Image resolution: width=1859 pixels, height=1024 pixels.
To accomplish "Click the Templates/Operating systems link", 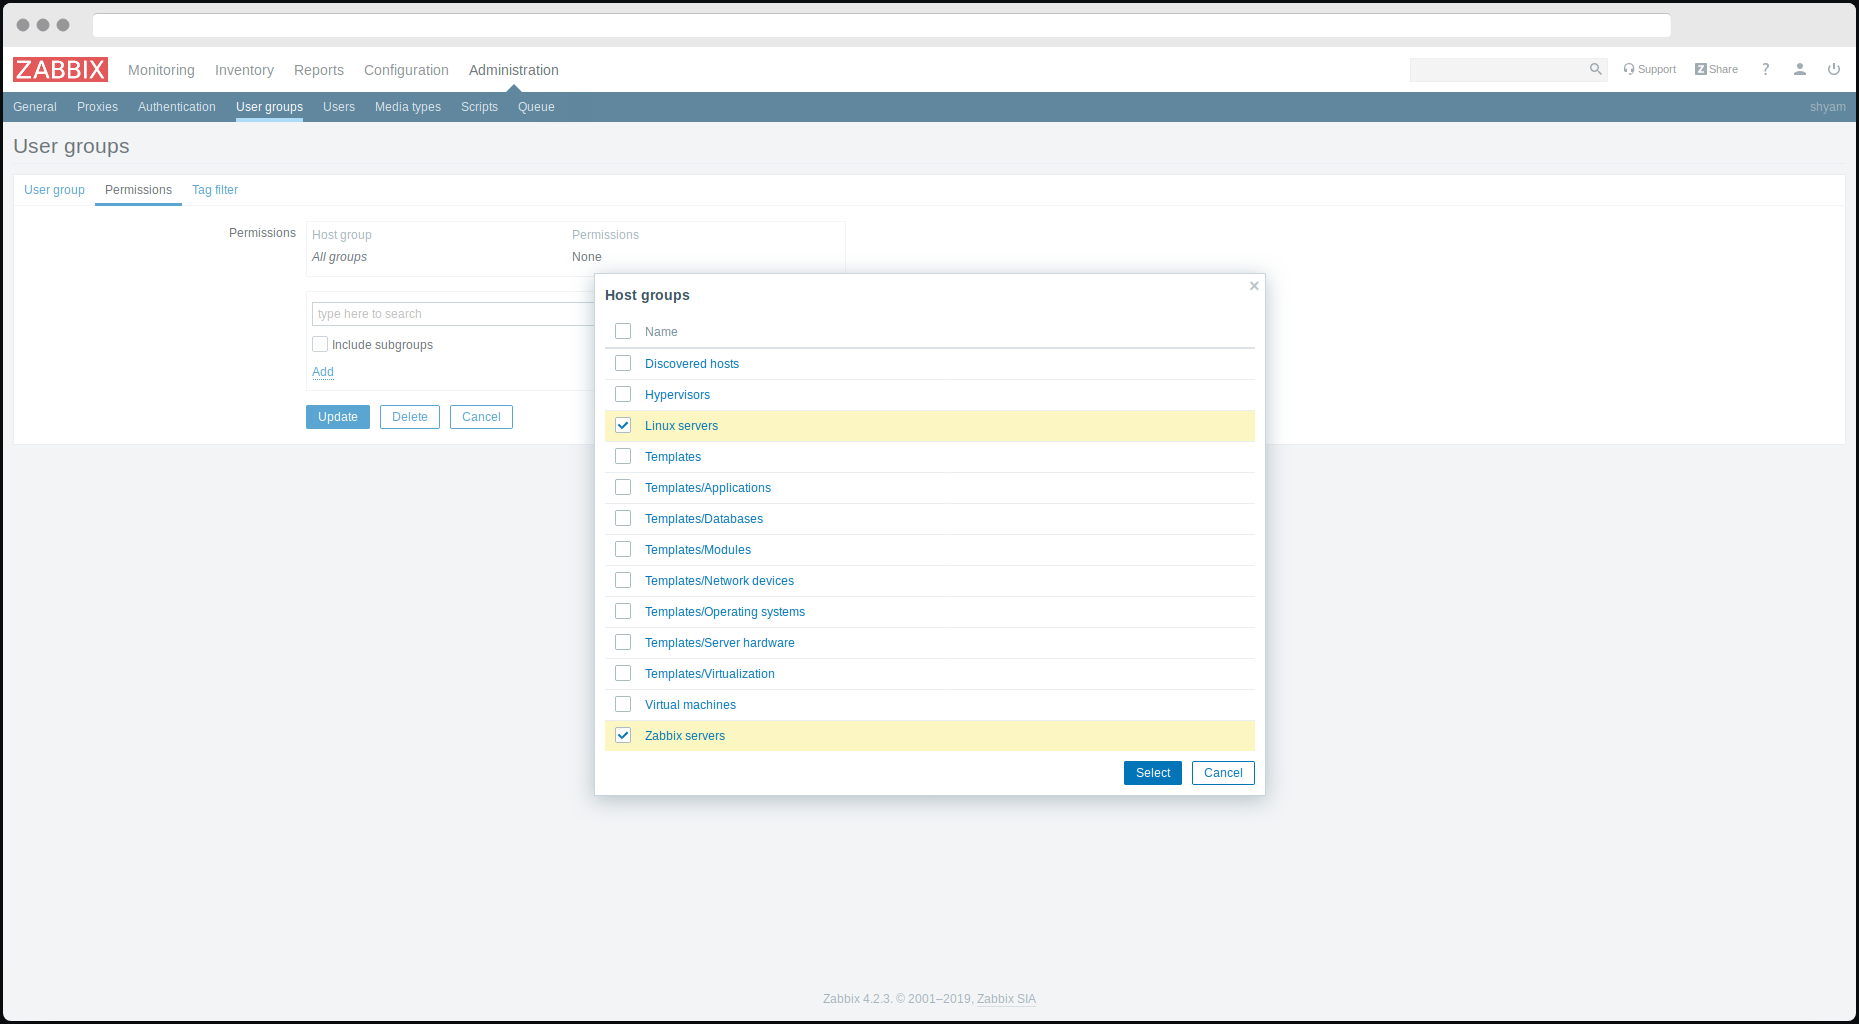I will point(725,612).
